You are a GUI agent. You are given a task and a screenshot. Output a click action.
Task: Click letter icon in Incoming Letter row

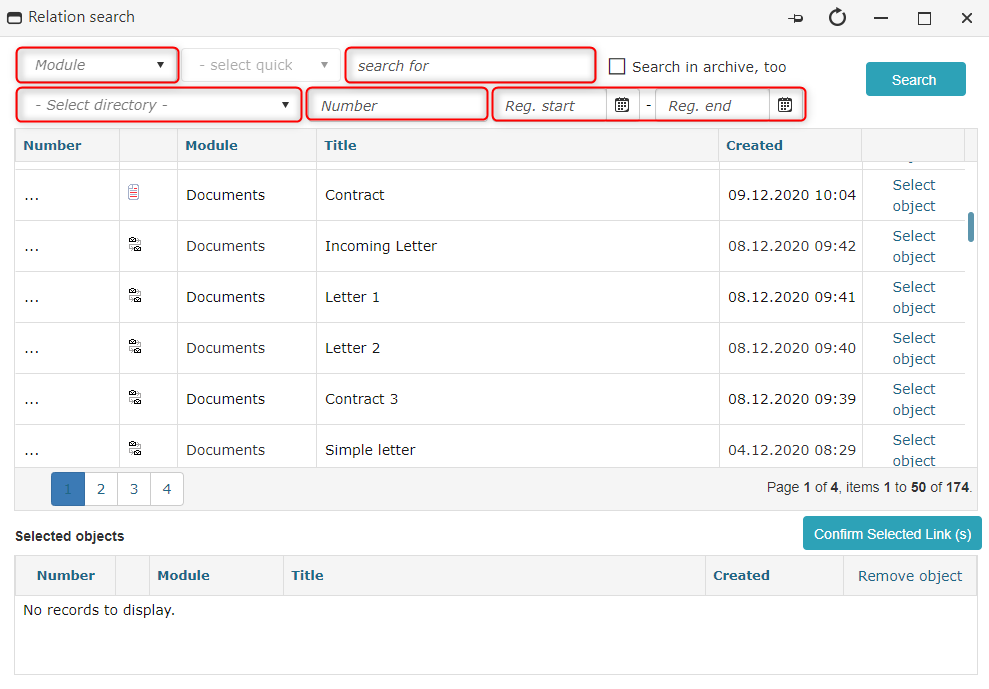135,244
